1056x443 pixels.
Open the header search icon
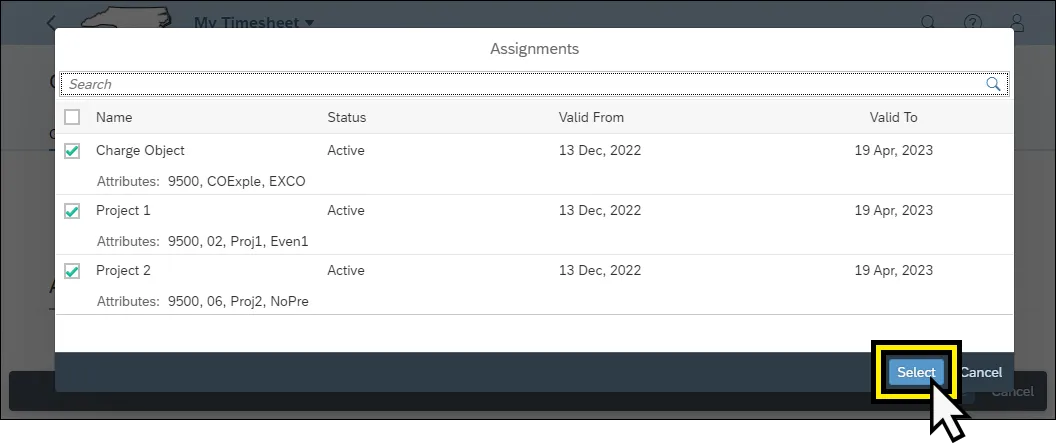pyautogui.click(x=928, y=22)
